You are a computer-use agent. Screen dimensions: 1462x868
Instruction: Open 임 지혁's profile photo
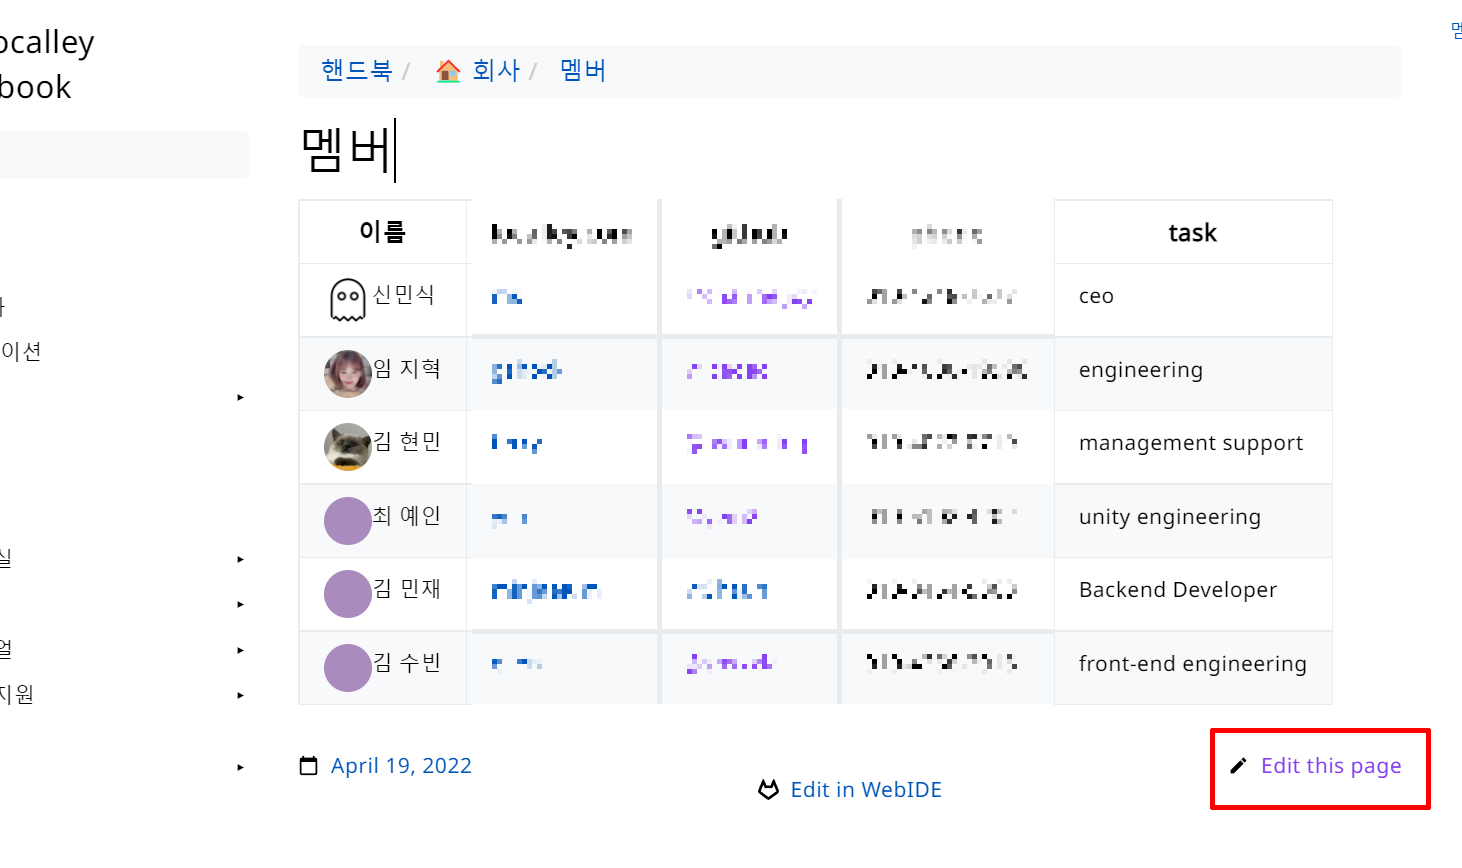pos(347,373)
